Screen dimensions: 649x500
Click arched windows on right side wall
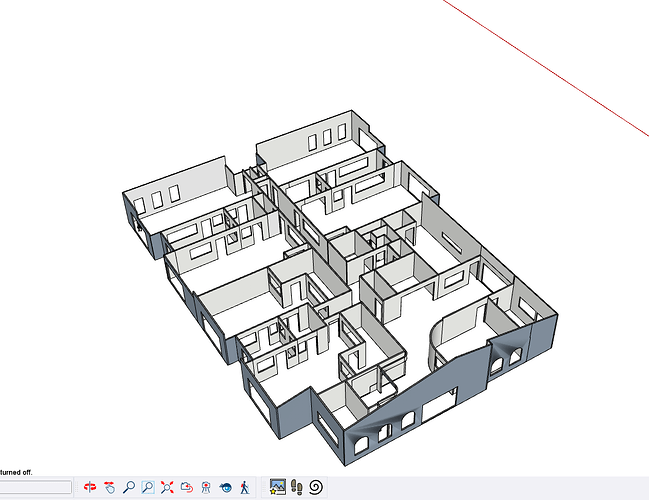click(507, 353)
